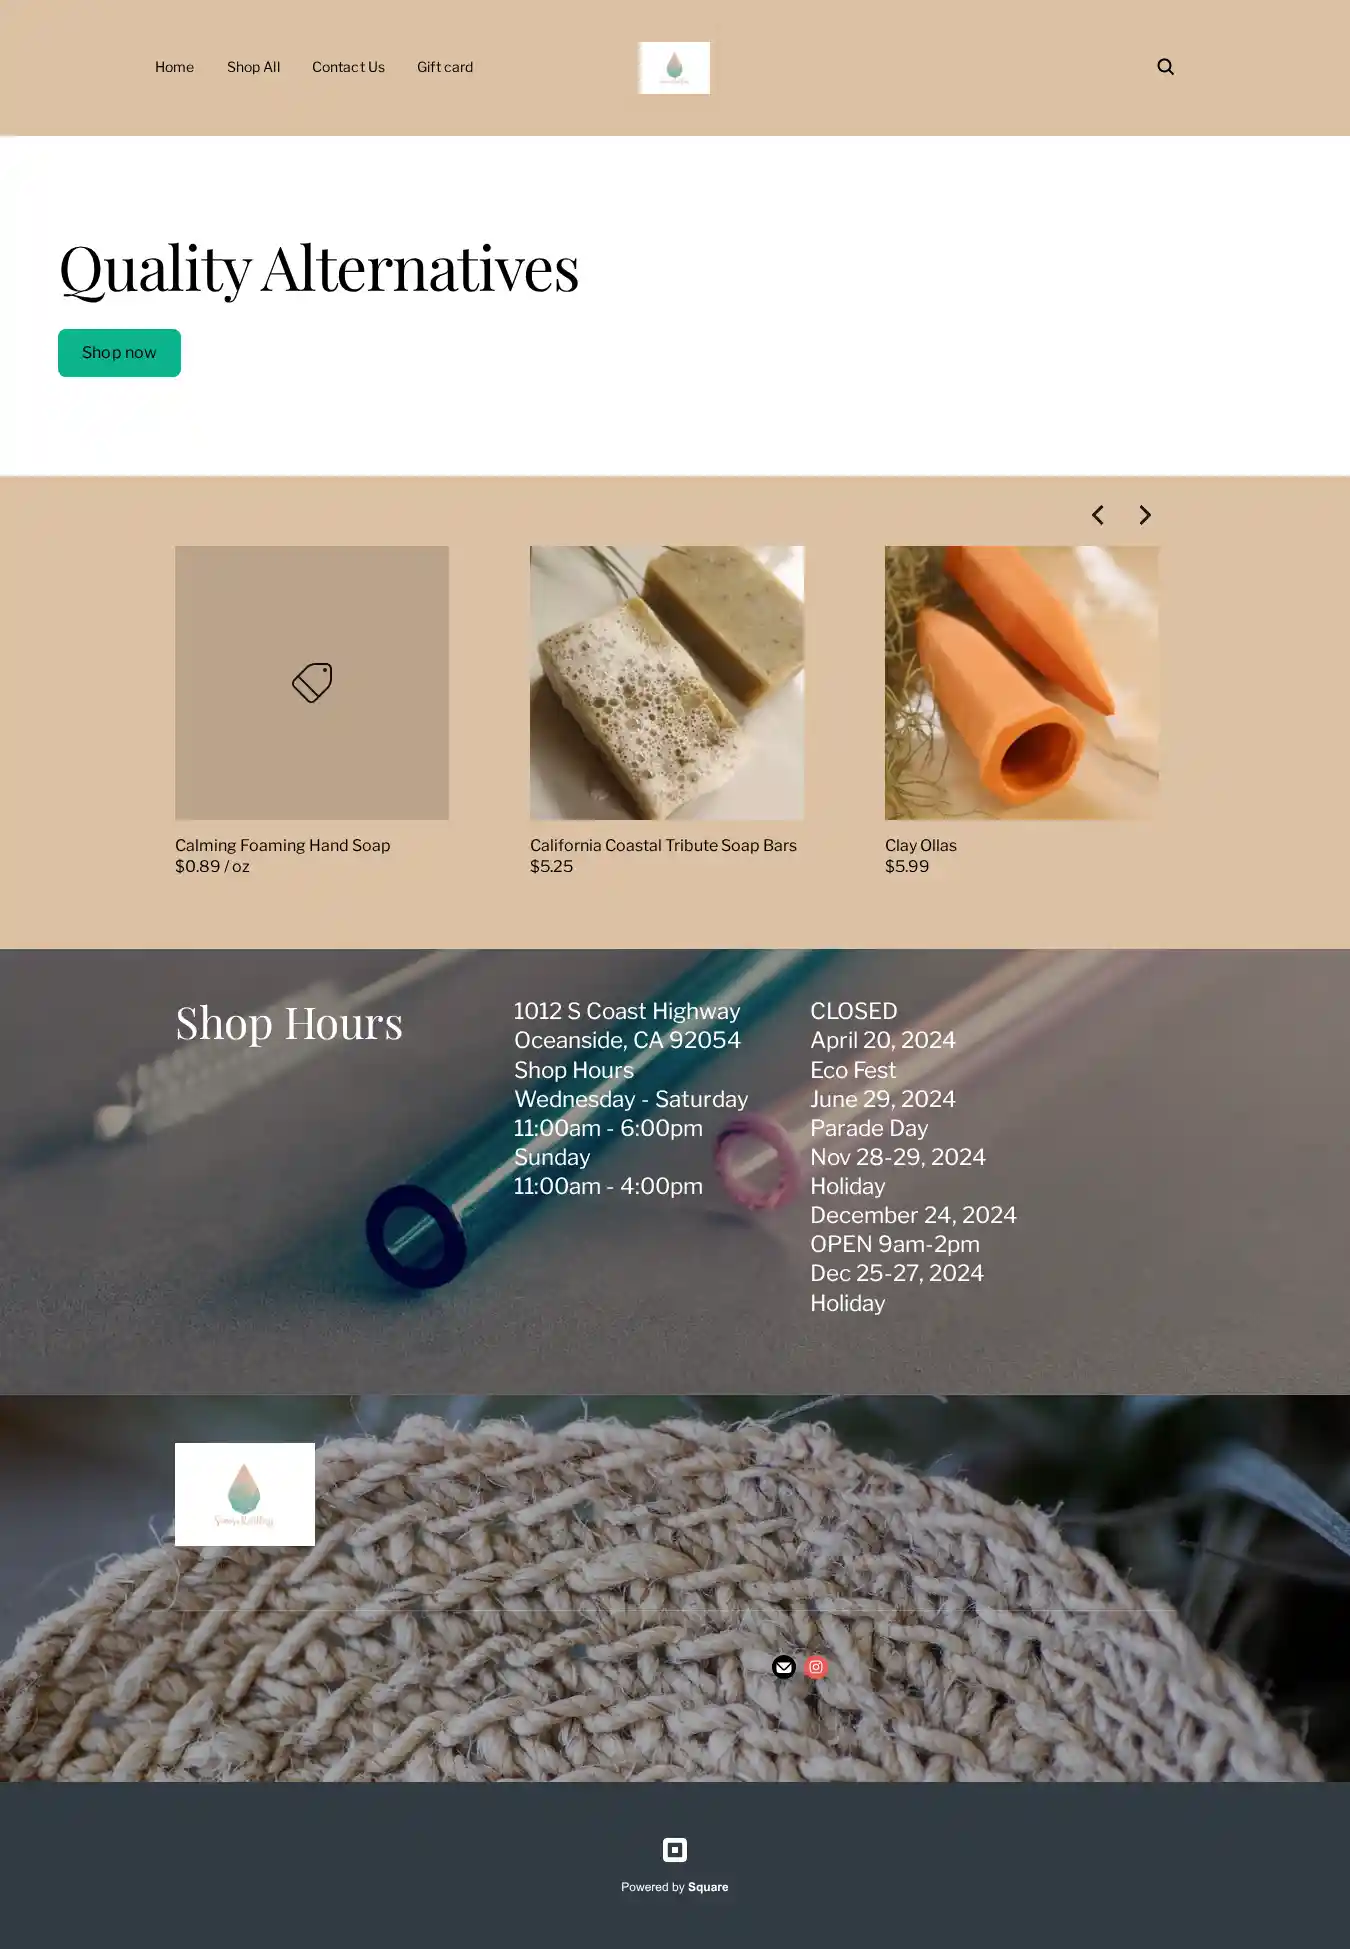
Task: Open California Coastal Tribute Soap Bars title
Action: pyautogui.click(x=663, y=845)
